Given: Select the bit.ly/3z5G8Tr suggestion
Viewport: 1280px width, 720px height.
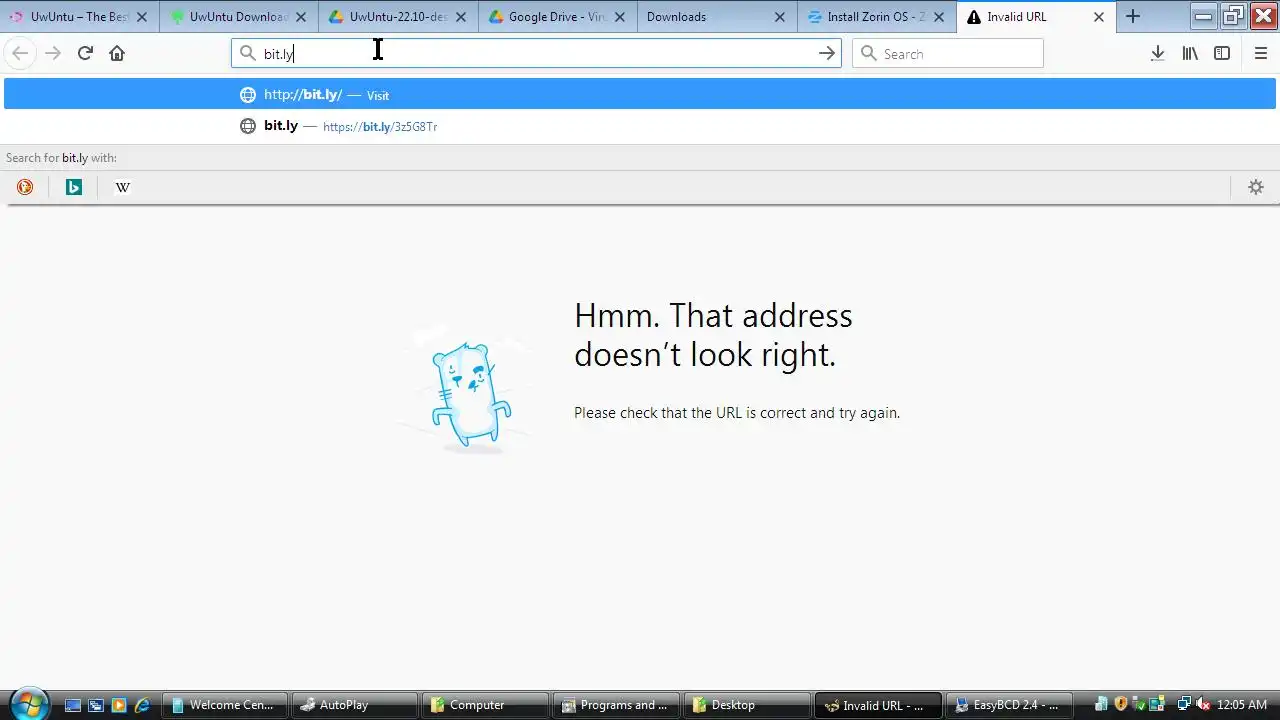Looking at the screenshot, I should 640,126.
